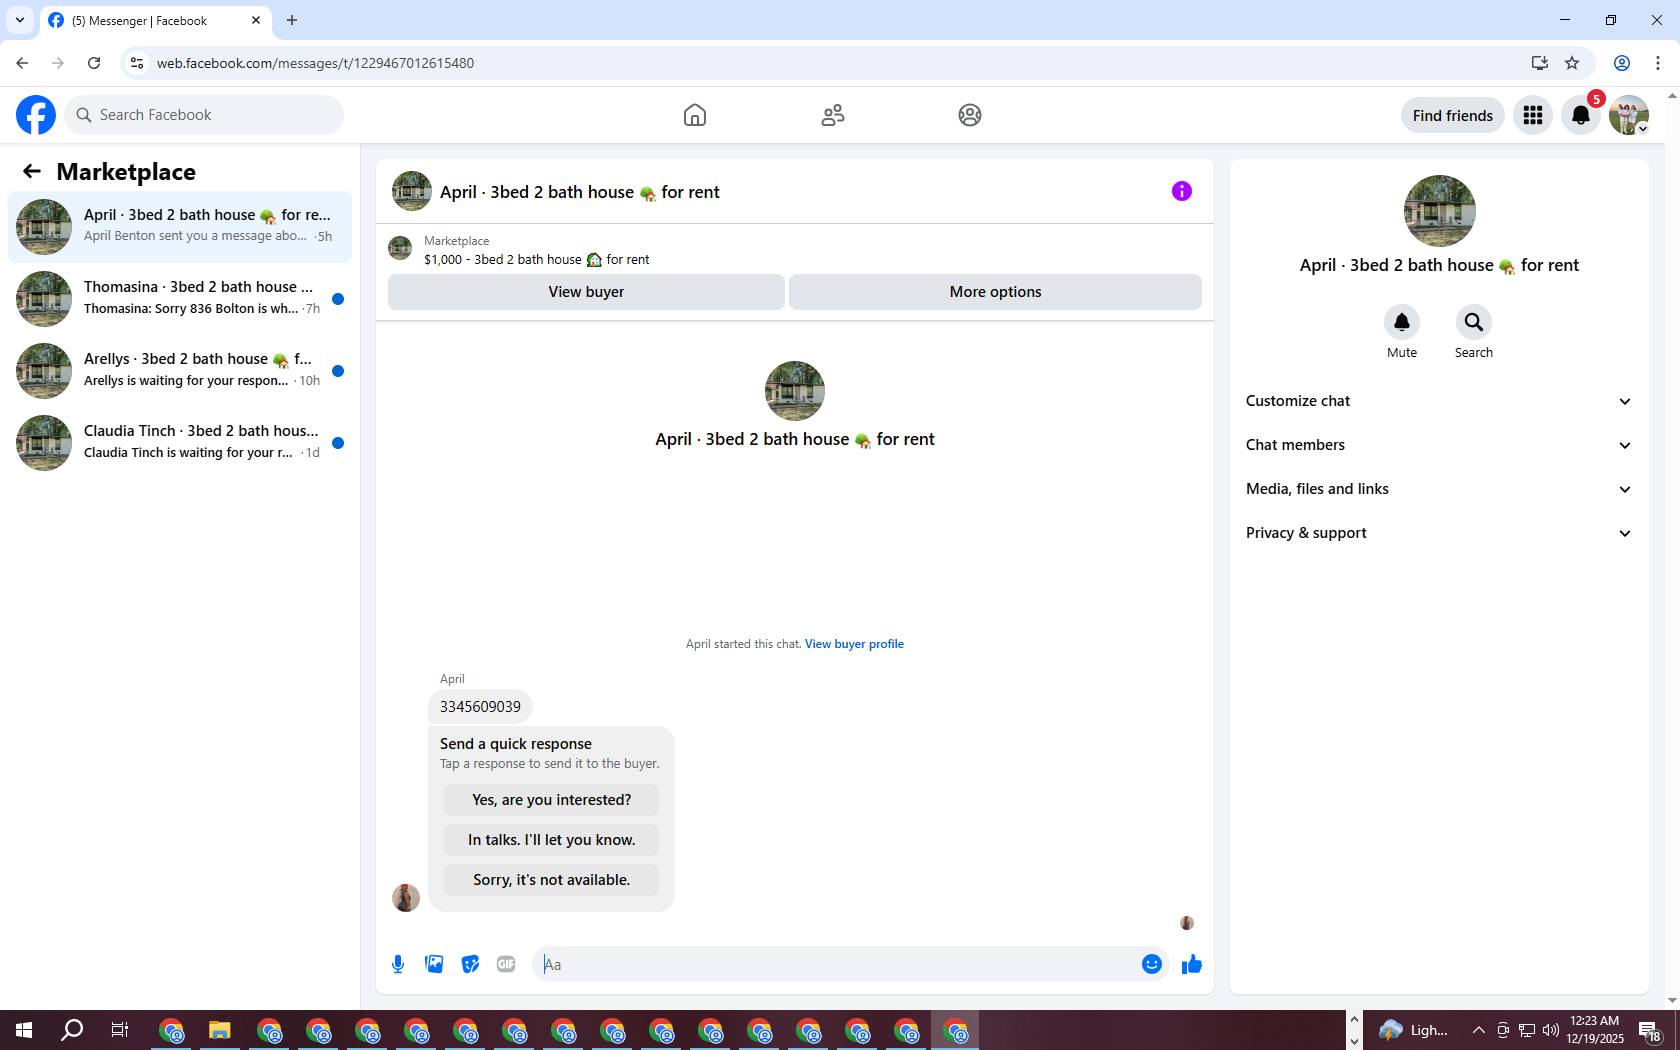Choose a sticker icon in composer
1680x1050 pixels.
point(470,964)
